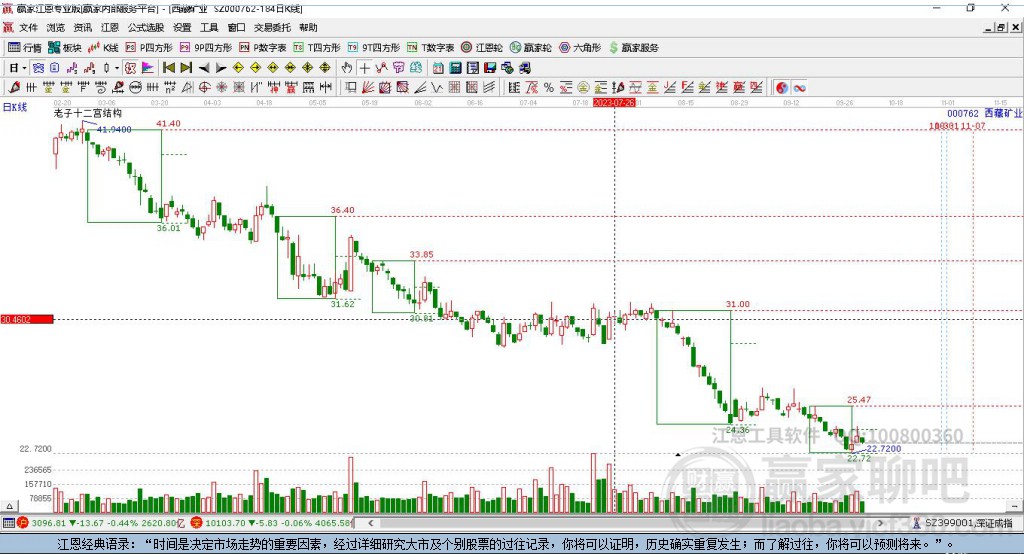Open the 六角形 hexagon tool

(580, 48)
